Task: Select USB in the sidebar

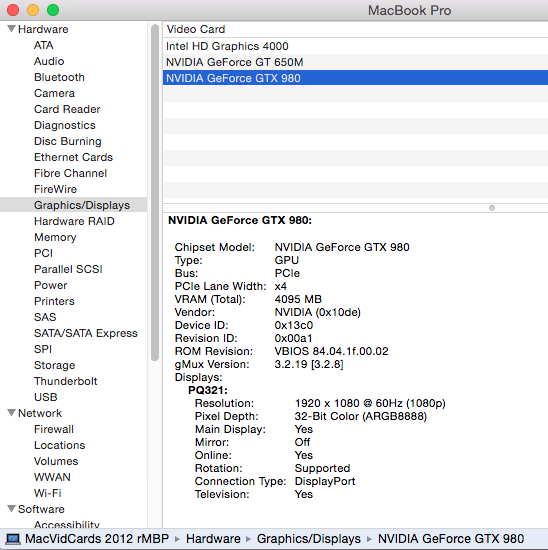Action: tap(46, 397)
